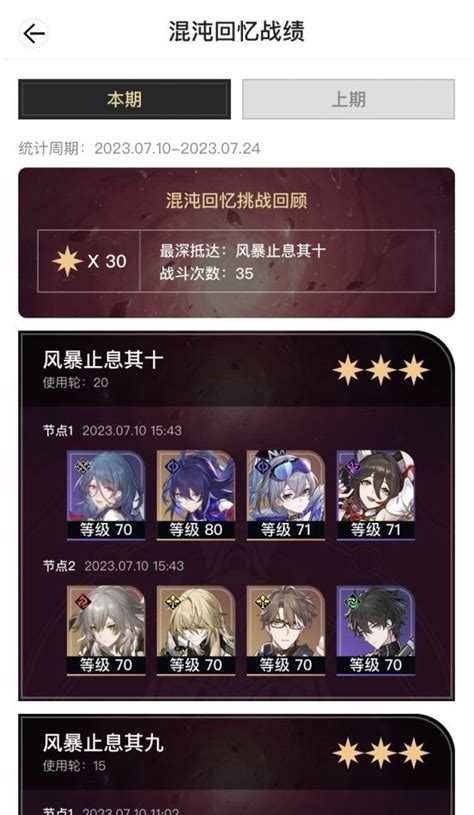Open the 风暴止息其九 stage header

236,753
